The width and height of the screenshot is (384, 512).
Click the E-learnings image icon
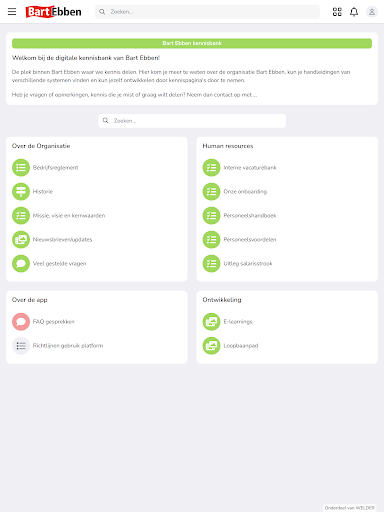click(211, 322)
